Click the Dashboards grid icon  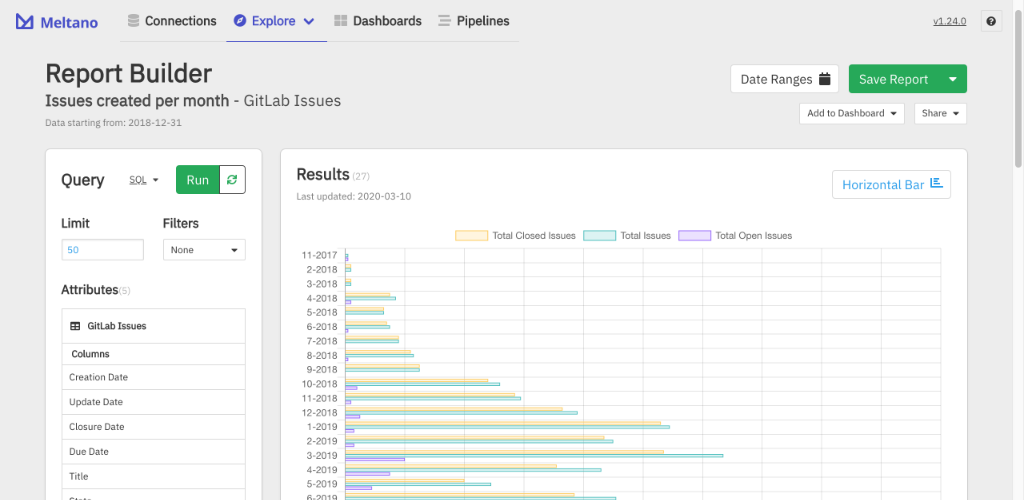click(340, 21)
